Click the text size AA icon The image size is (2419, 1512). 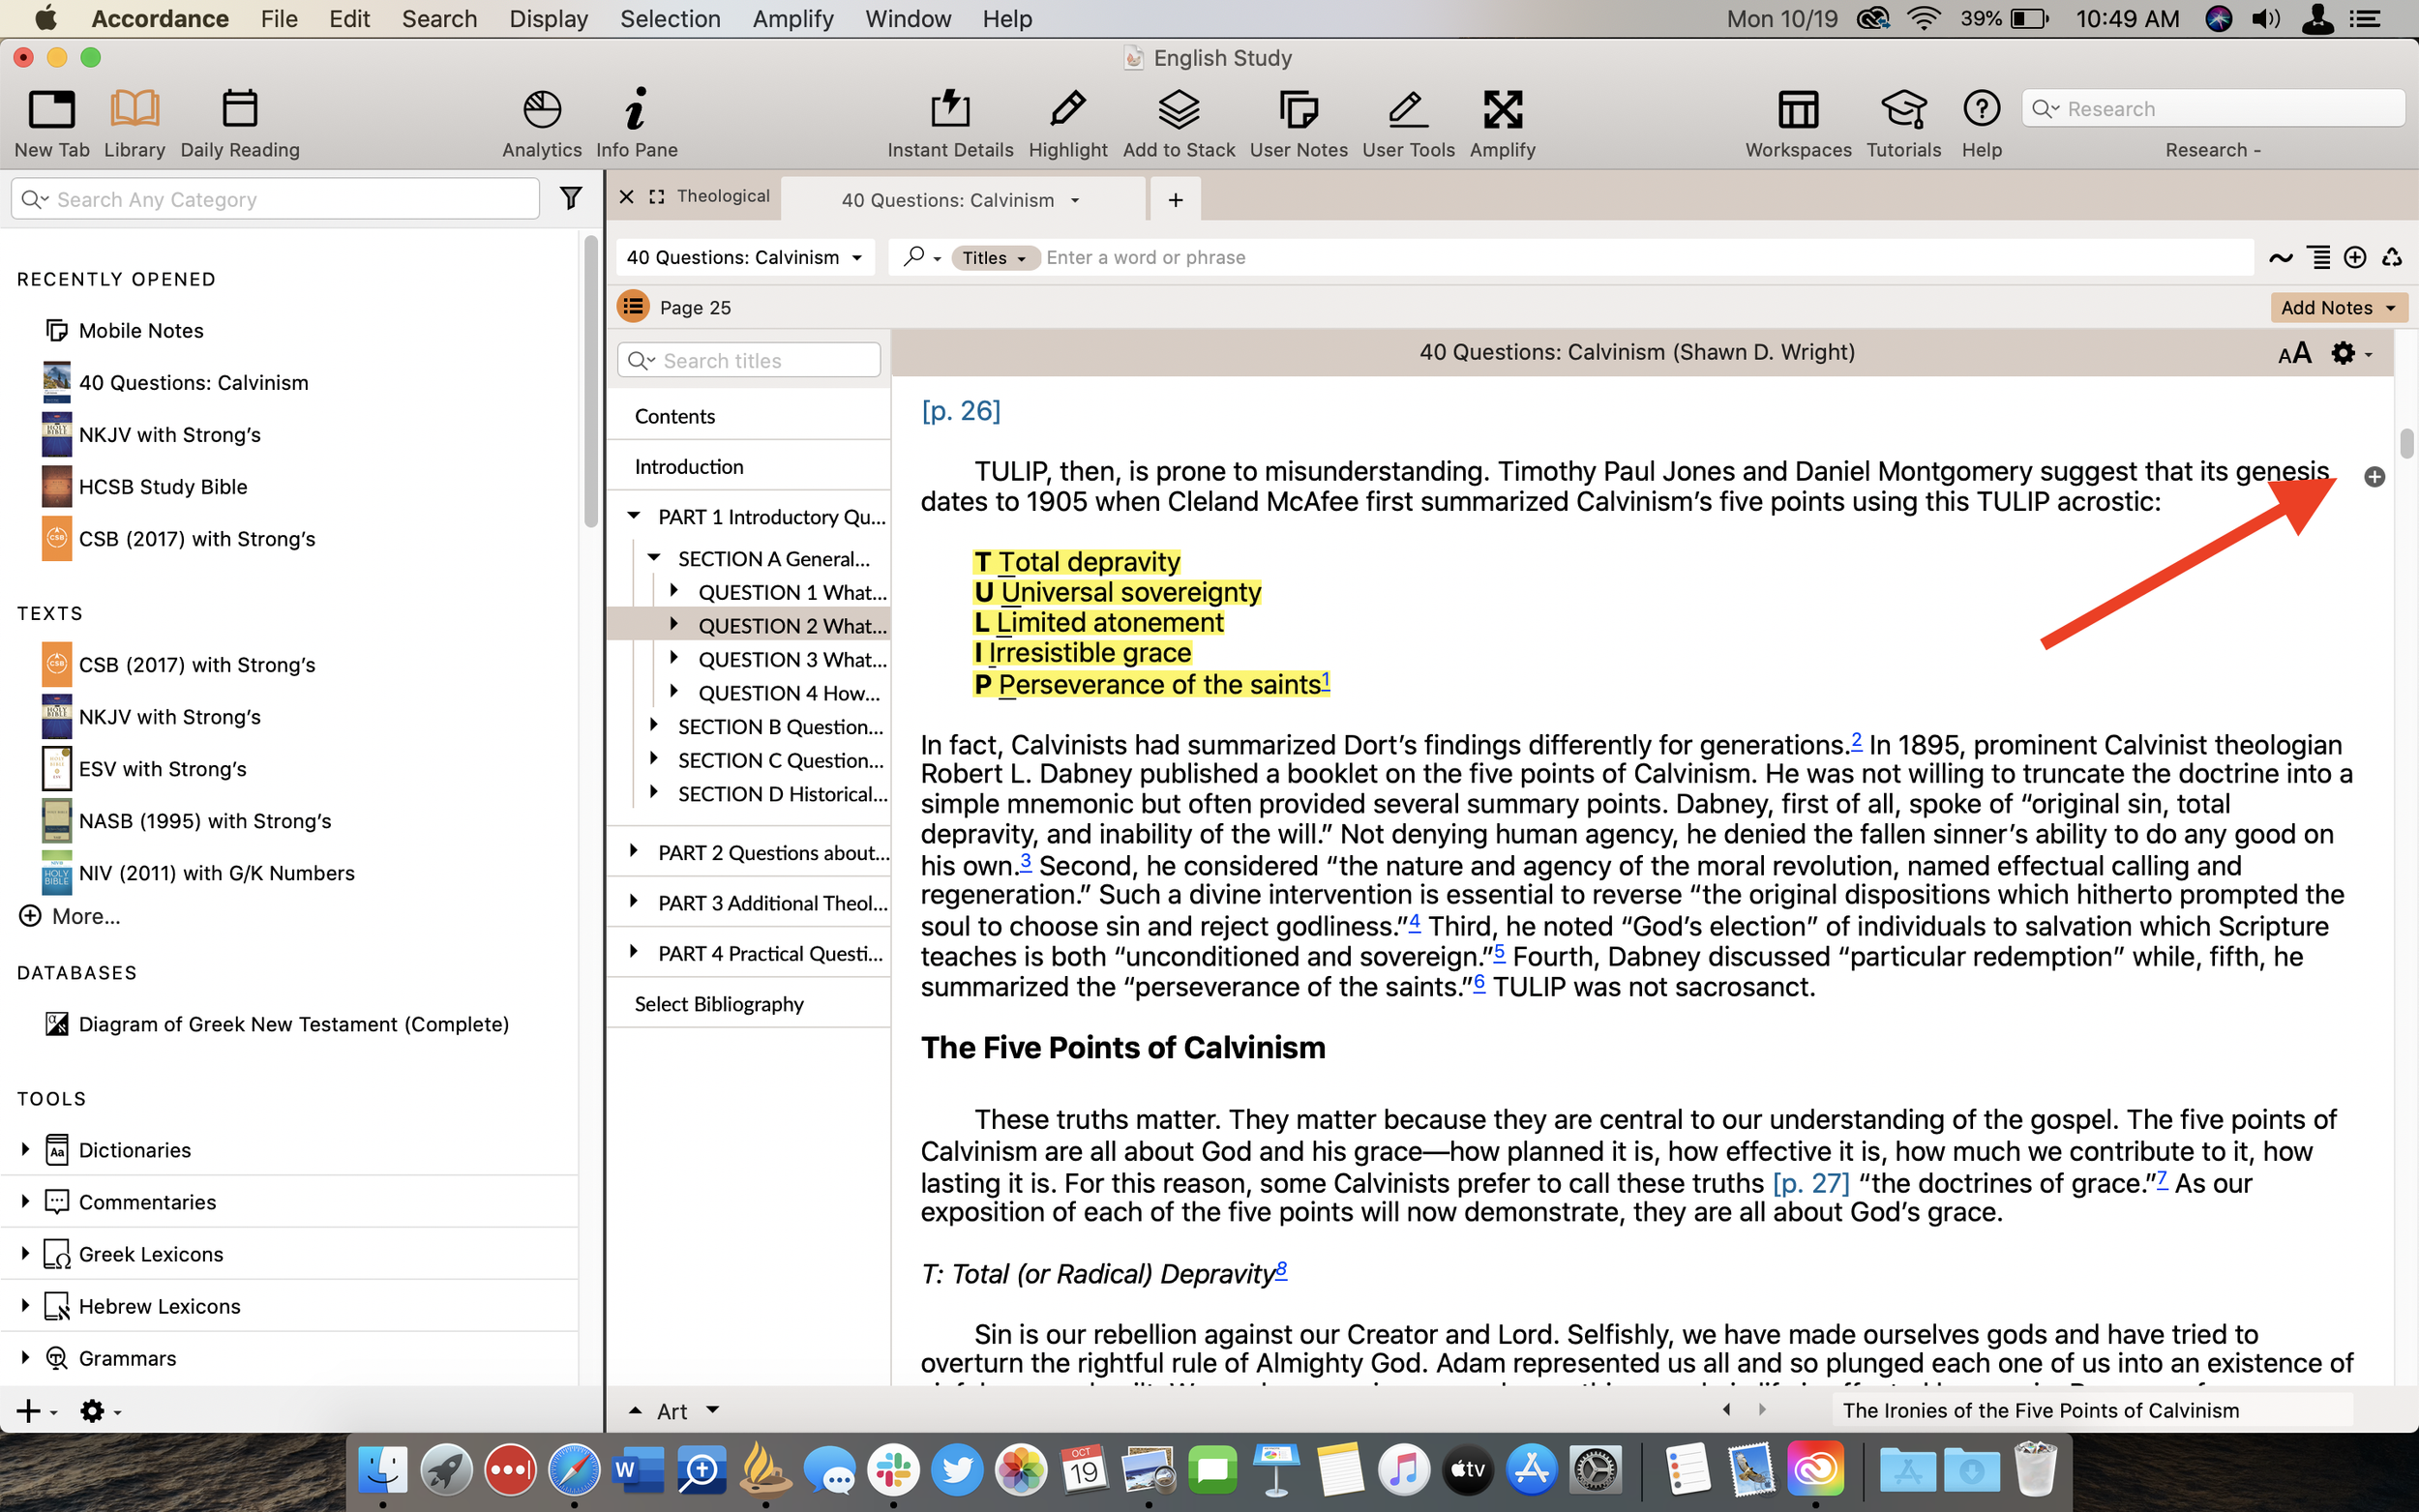[2294, 353]
